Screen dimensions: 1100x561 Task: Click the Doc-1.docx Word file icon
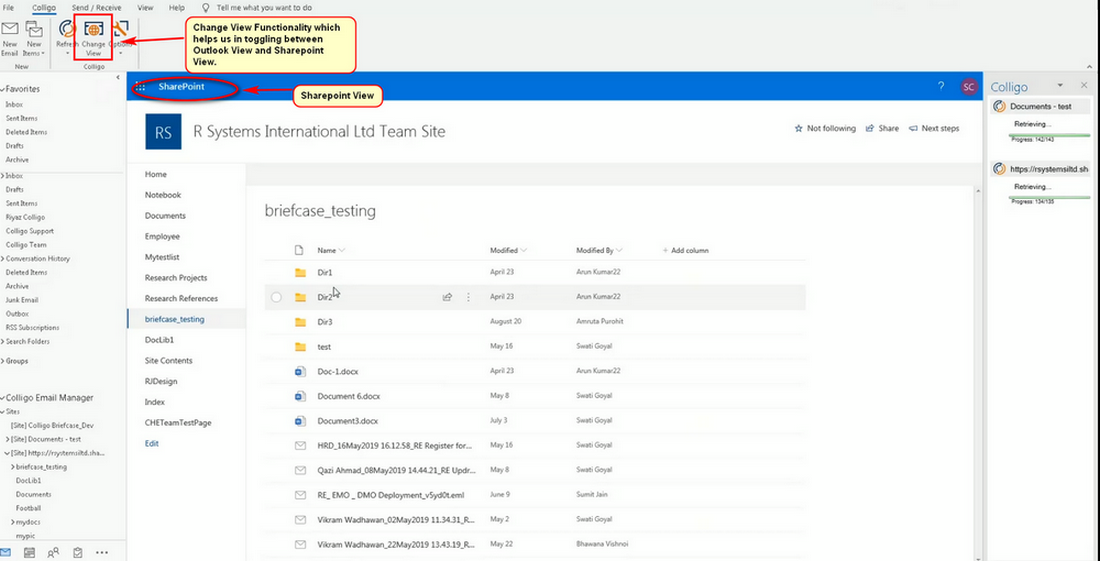tap(301, 372)
